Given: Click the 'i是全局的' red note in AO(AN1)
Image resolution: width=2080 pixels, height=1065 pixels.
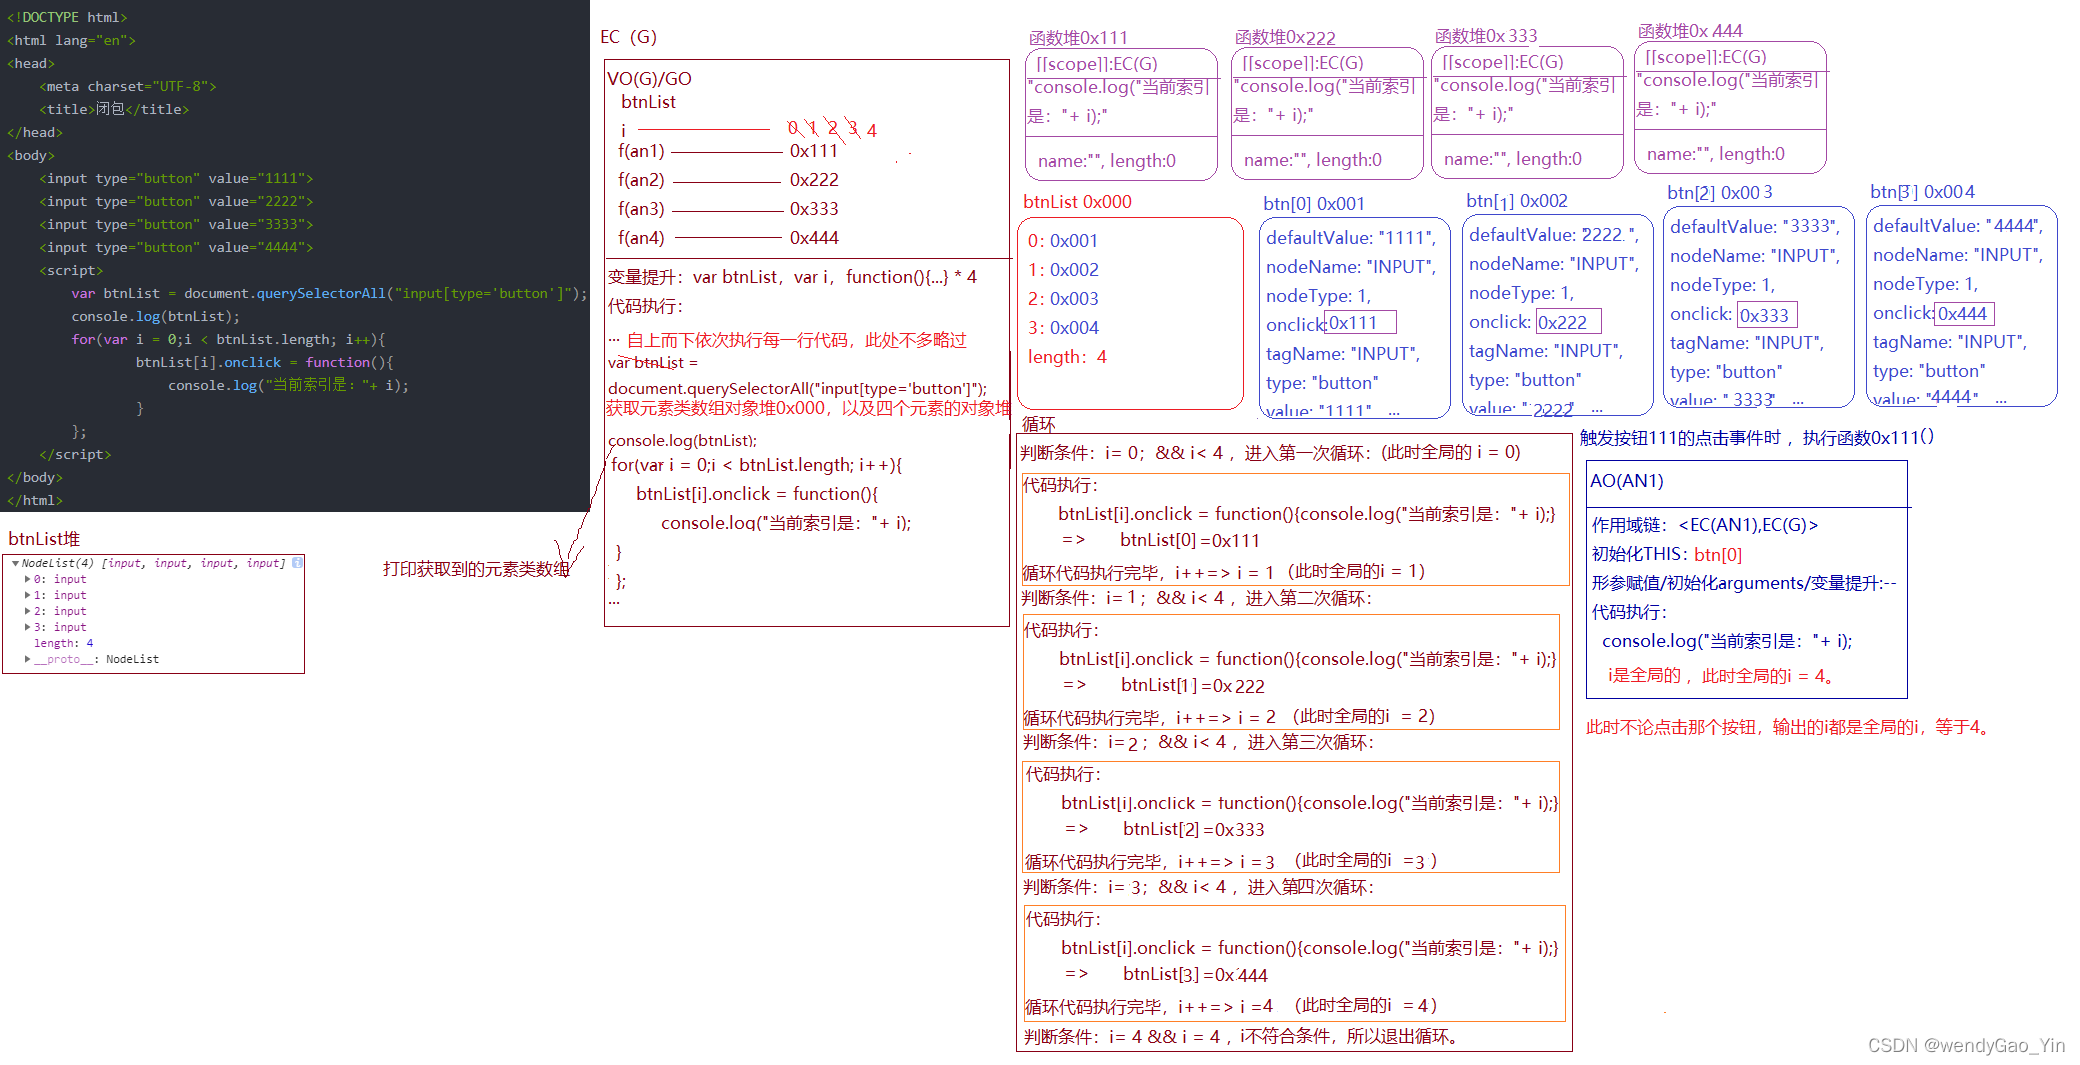Looking at the screenshot, I should (1721, 676).
